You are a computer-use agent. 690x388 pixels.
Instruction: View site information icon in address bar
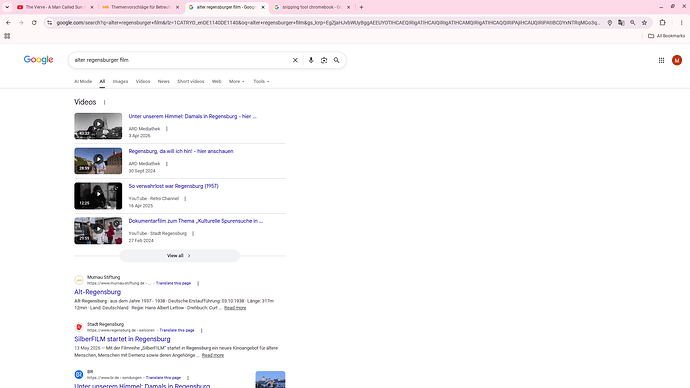click(x=50, y=22)
